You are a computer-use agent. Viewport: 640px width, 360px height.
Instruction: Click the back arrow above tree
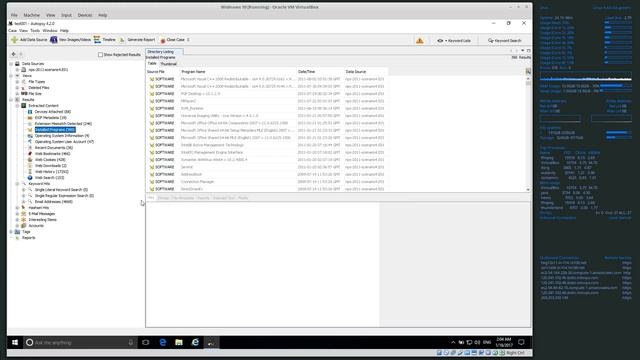[x=13, y=54]
